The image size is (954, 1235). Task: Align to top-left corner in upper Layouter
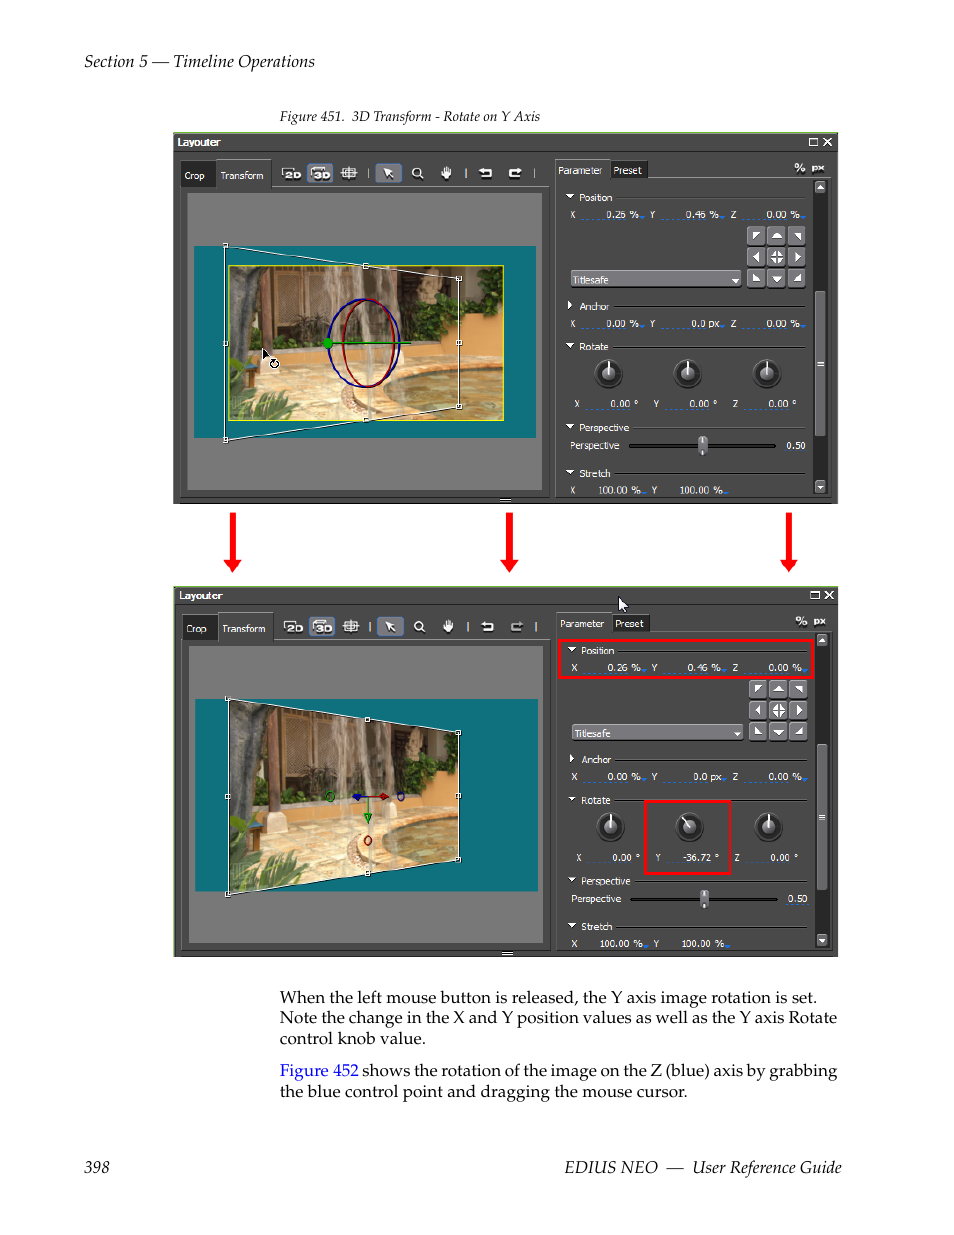coord(756,236)
